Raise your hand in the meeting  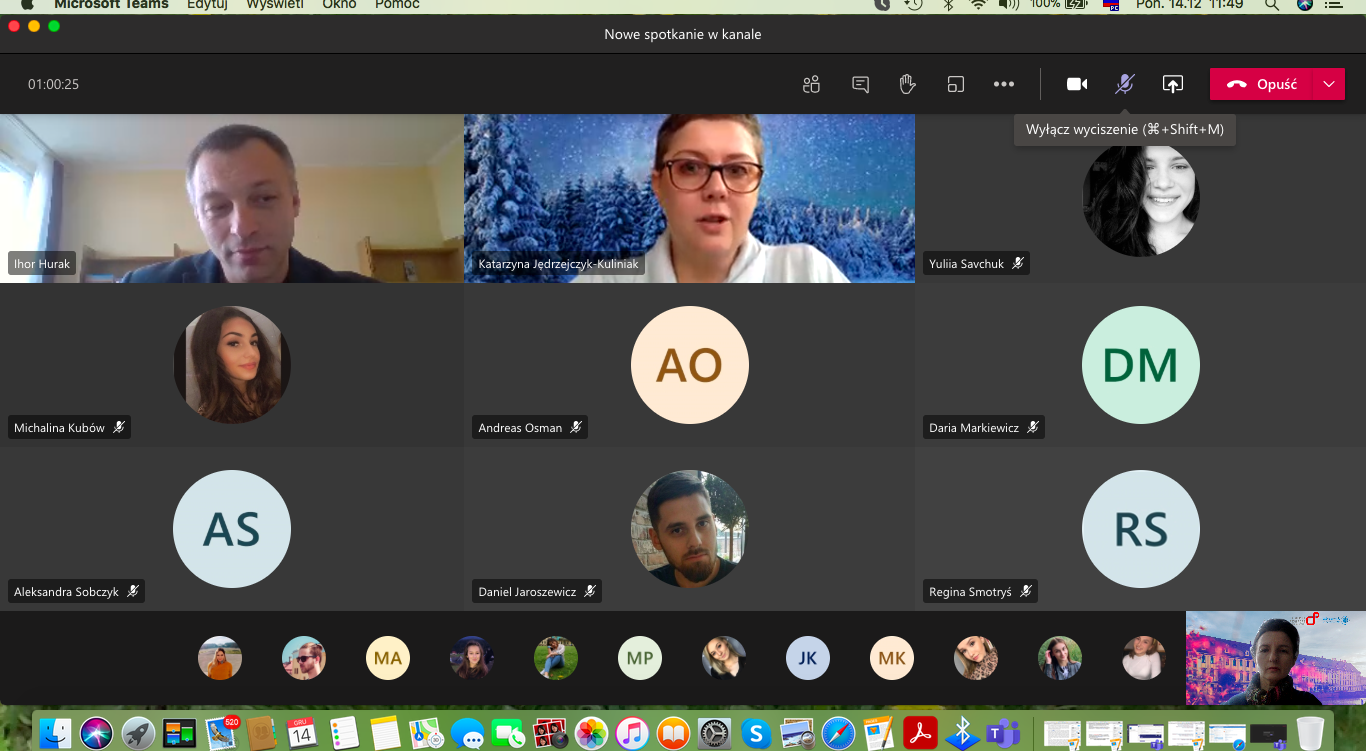click(907, 84)
